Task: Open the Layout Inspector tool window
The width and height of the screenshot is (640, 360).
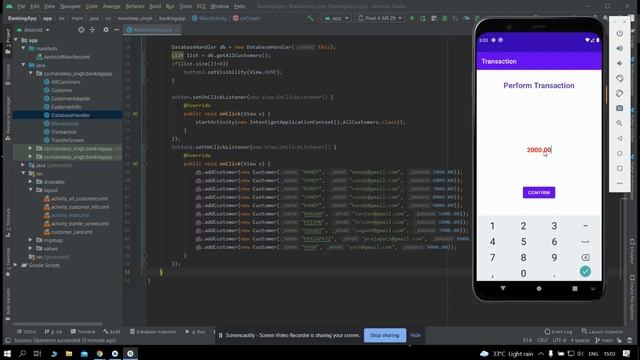Action: [602, 331]
